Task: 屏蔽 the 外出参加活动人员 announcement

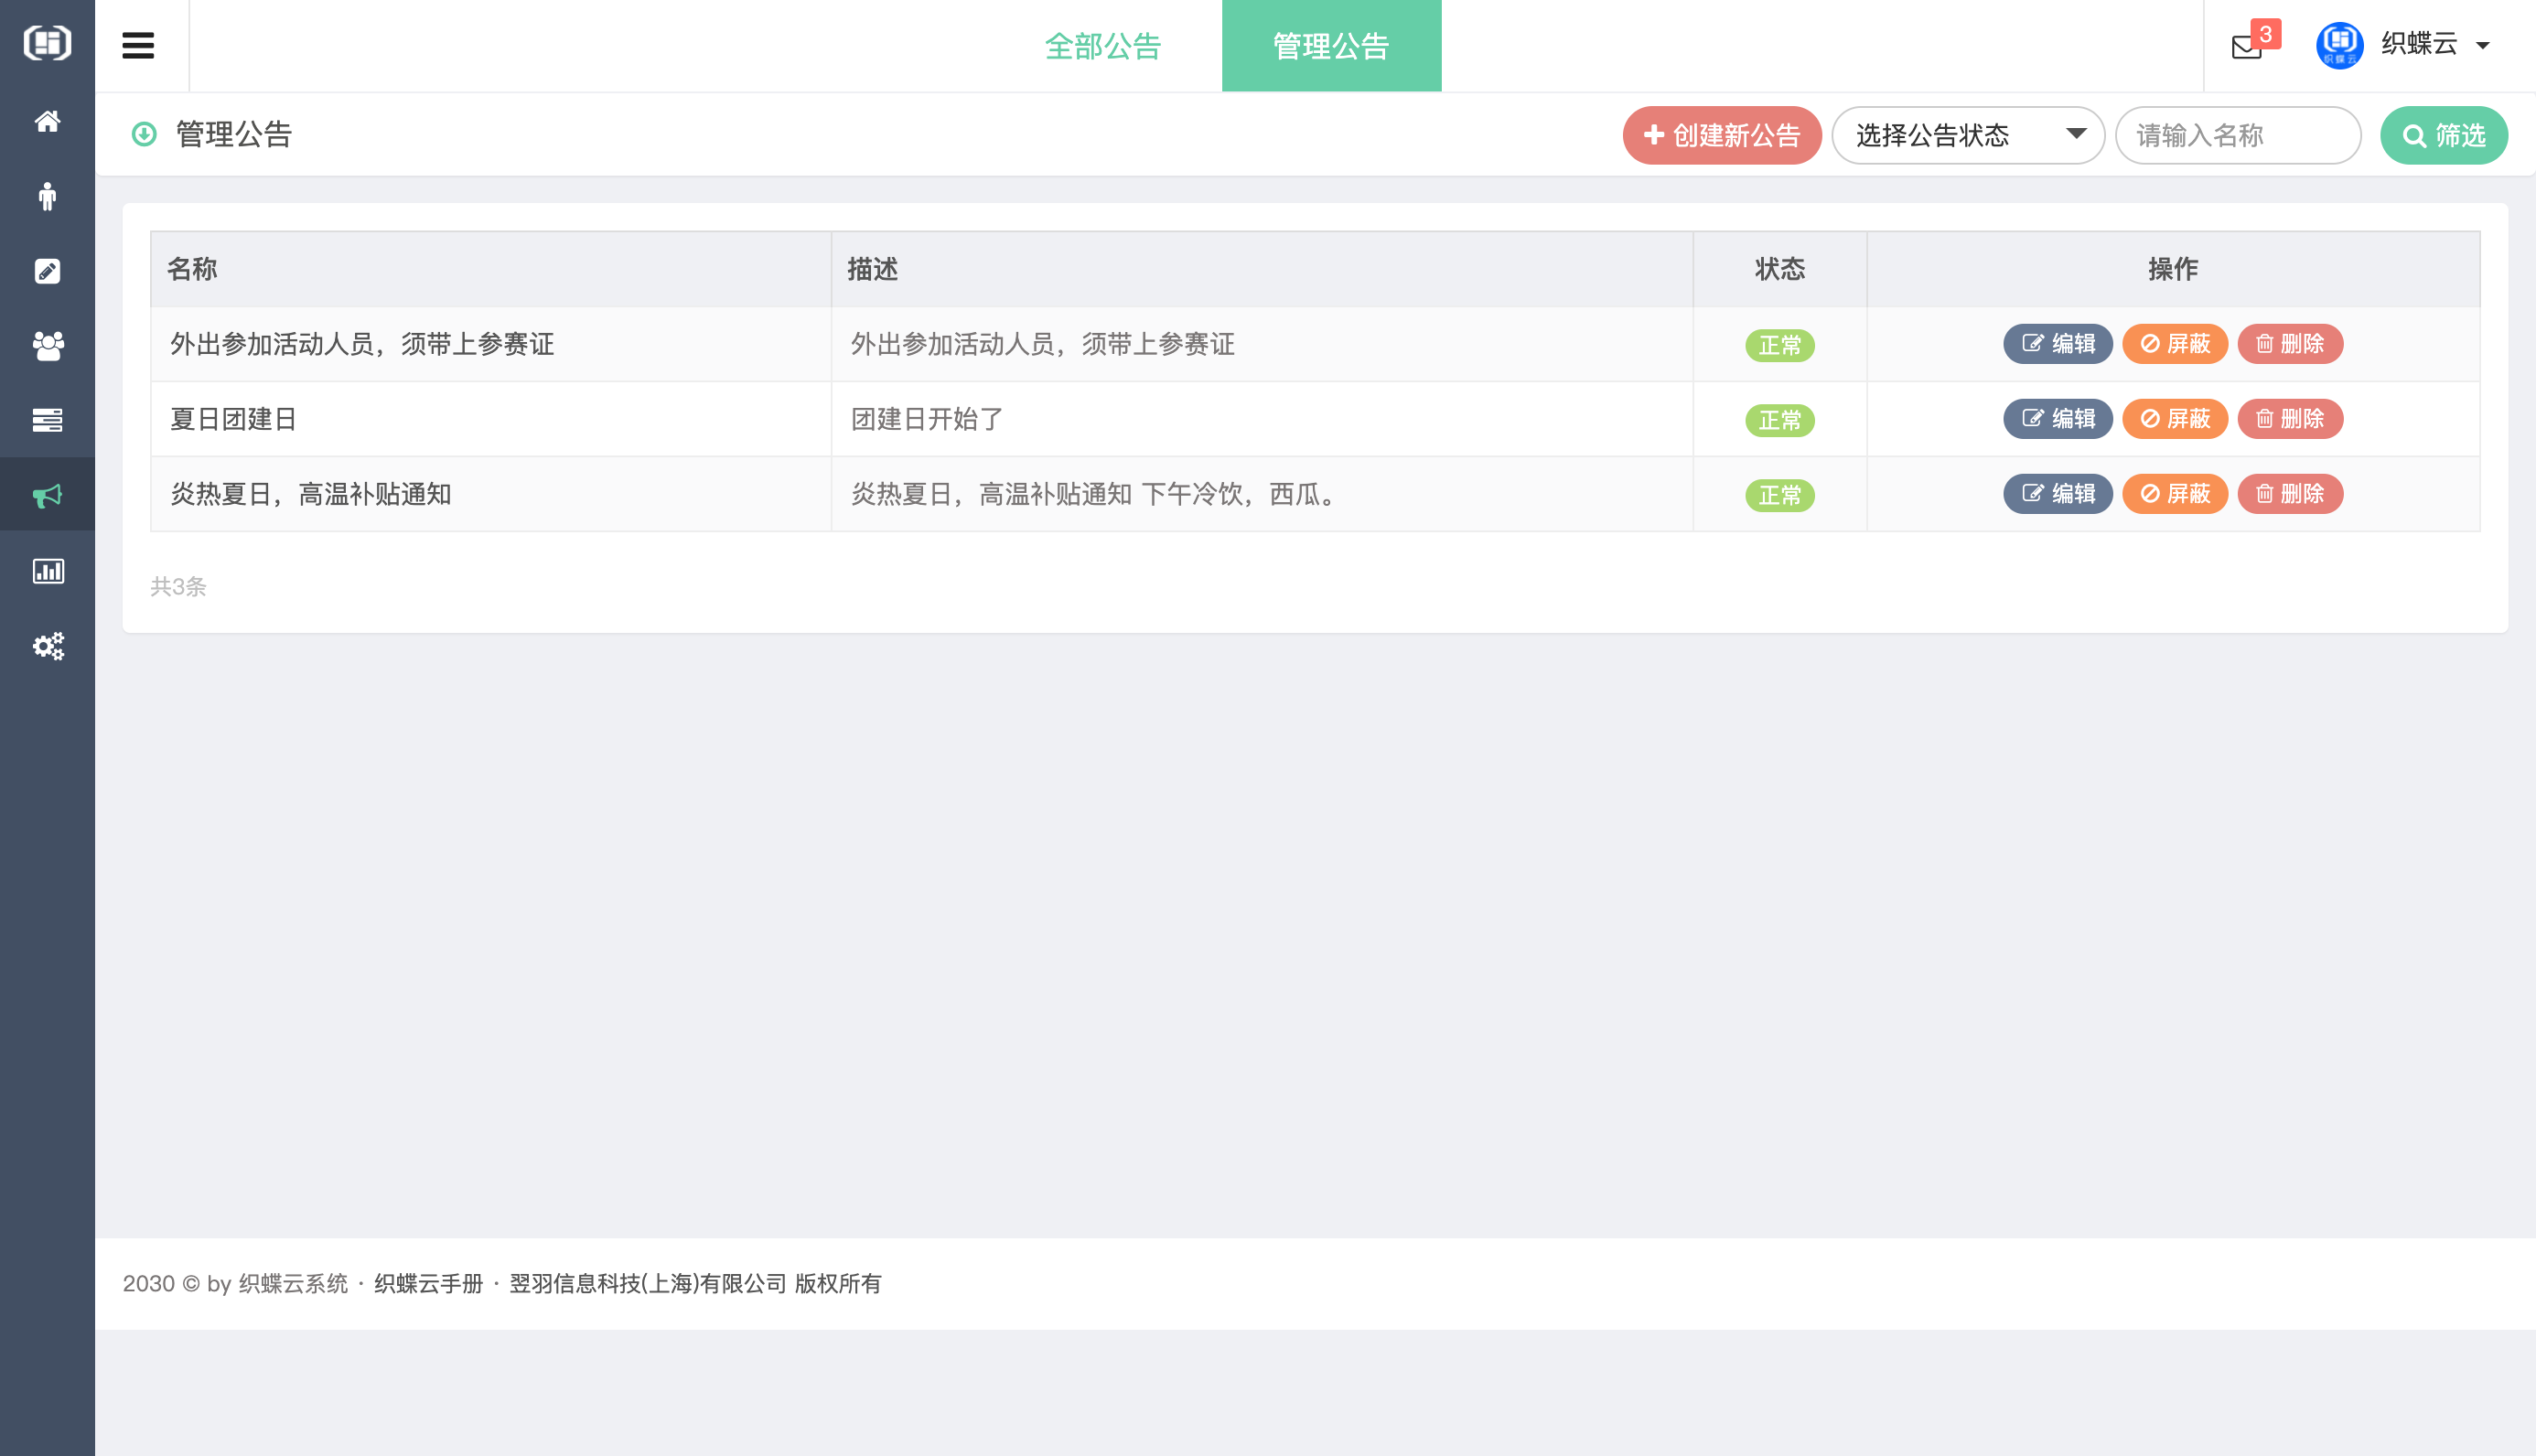Action: point(2175,344)
